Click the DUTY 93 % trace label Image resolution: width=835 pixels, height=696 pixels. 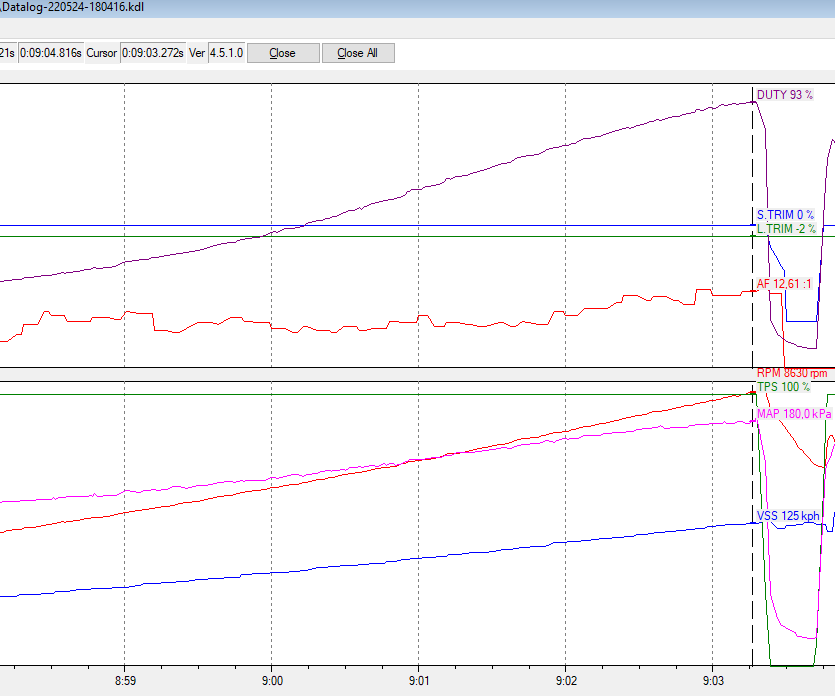[x=785, y=96]
